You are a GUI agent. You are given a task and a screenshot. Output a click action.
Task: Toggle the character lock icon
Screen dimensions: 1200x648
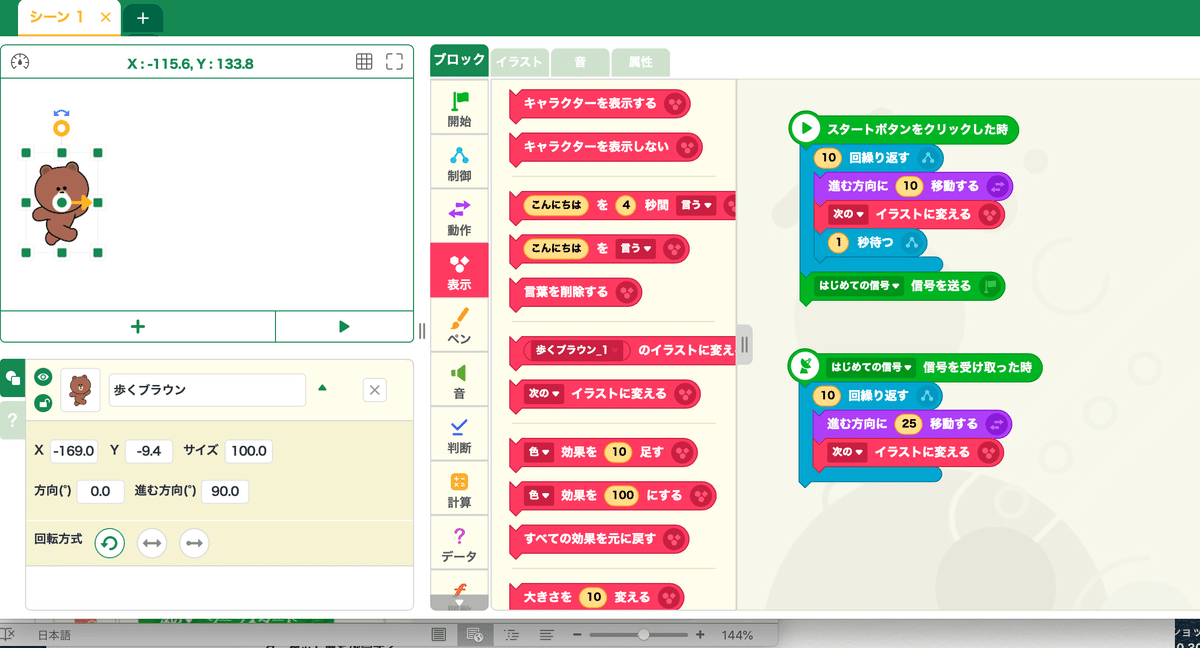pyautogui.click(x=42, y=403)
